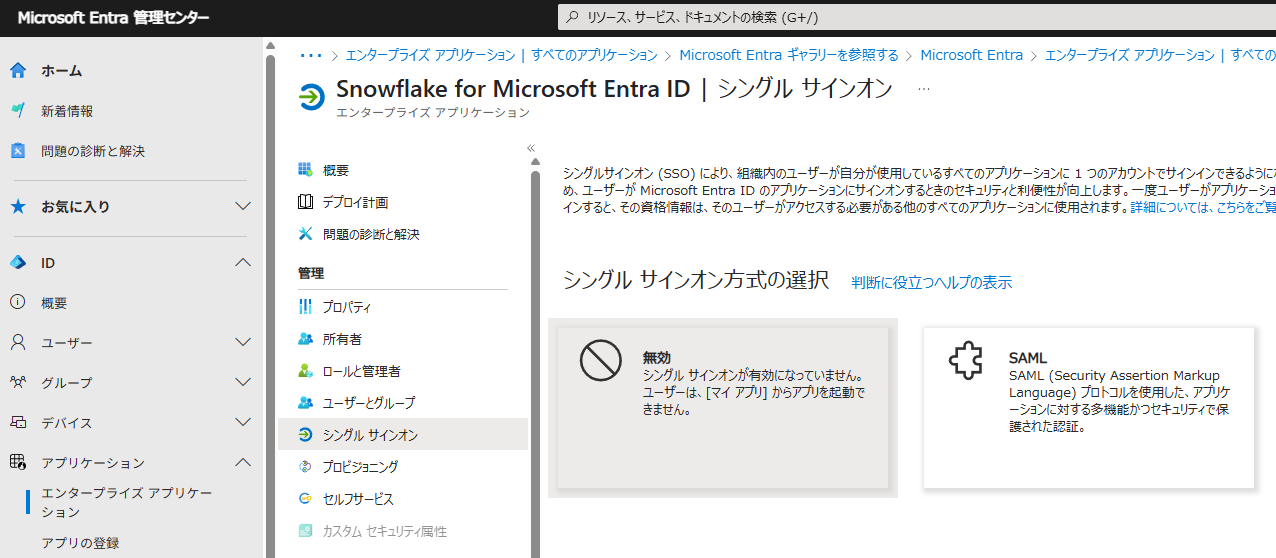Collapse the ID section chevron
This screenshot has height=558, width=1276.
(x=242, y=263)
